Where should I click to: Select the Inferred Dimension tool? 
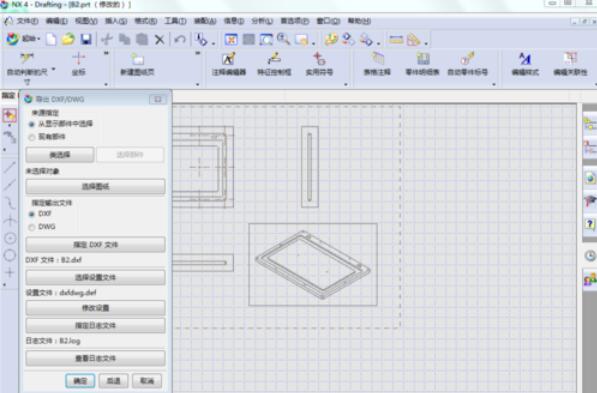[x=27, y=64]
